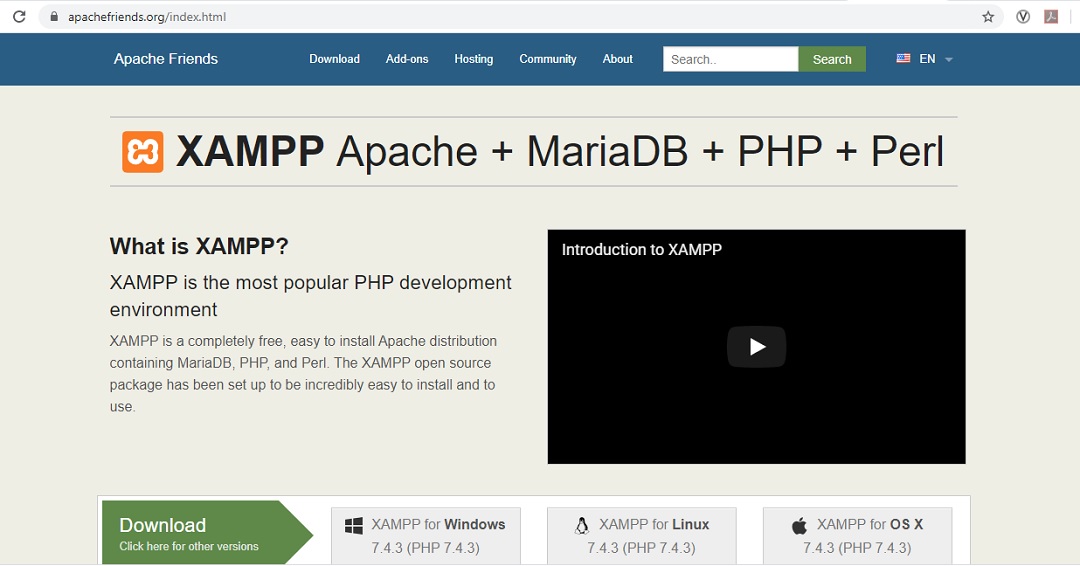Click the Windows logo icon
1080x566 pixels.
click(x=353, y=525)
